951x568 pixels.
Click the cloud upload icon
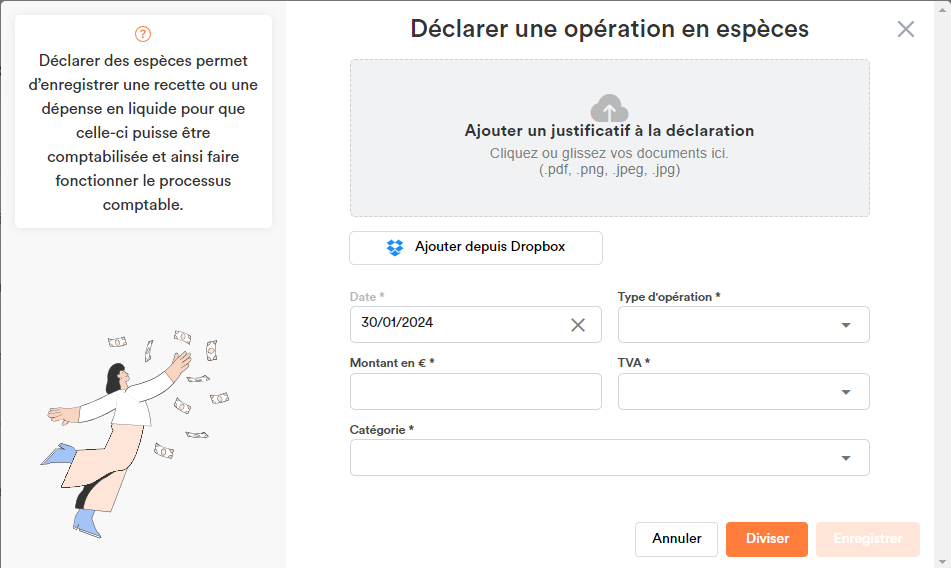(610, 108)
